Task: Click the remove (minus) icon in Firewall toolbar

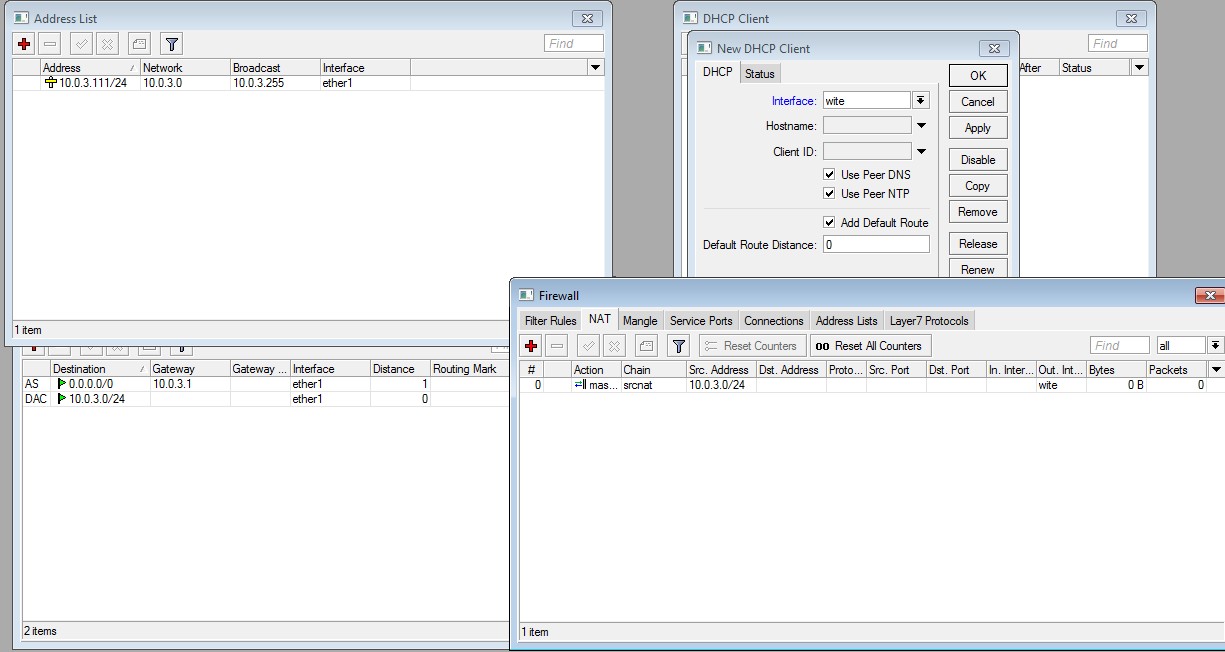Action: 557,346
